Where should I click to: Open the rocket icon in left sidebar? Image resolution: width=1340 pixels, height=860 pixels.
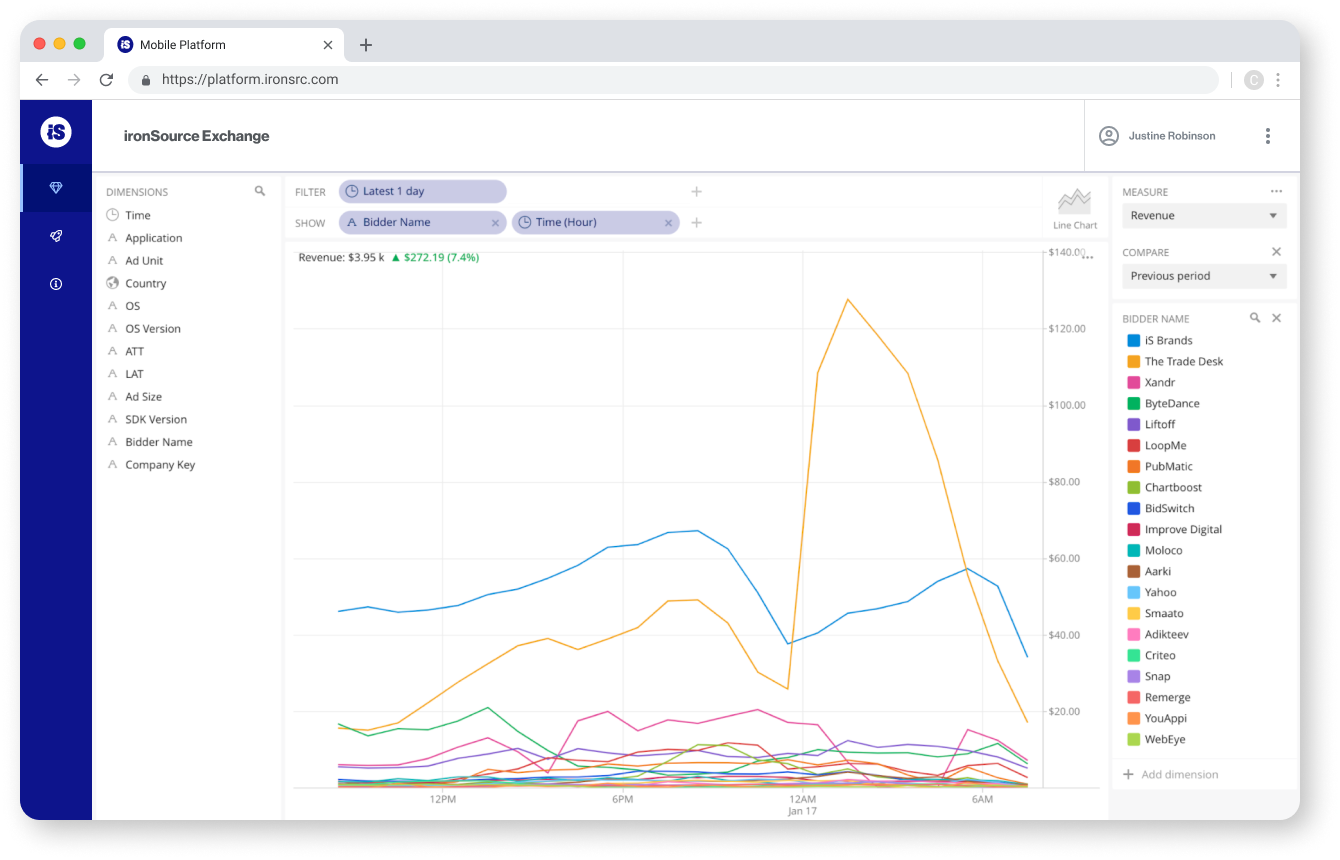(56, 236)
